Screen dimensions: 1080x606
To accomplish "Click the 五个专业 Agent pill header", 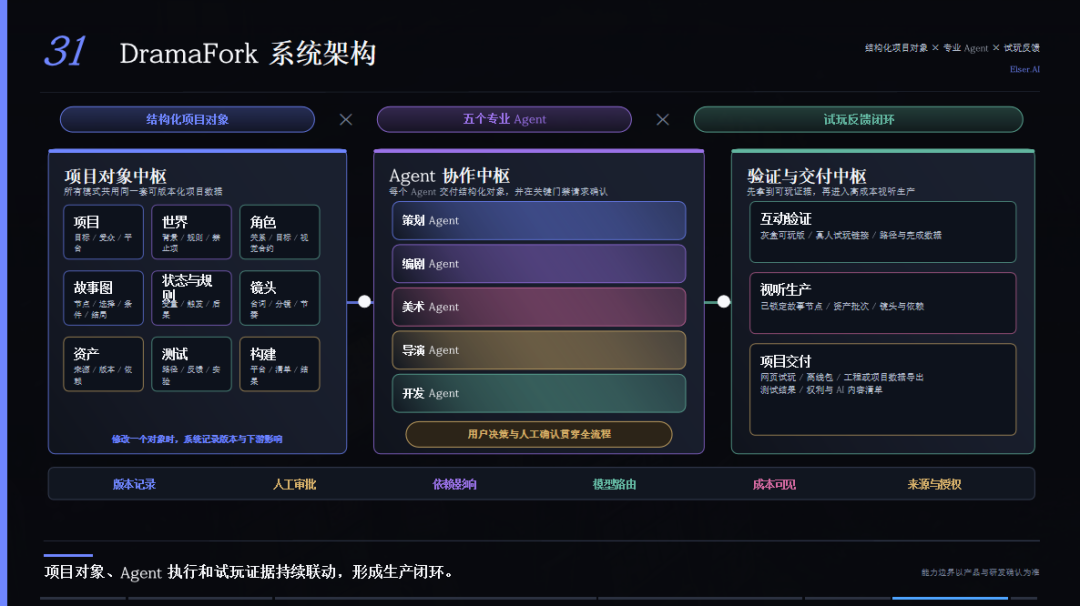I will 504,119.
